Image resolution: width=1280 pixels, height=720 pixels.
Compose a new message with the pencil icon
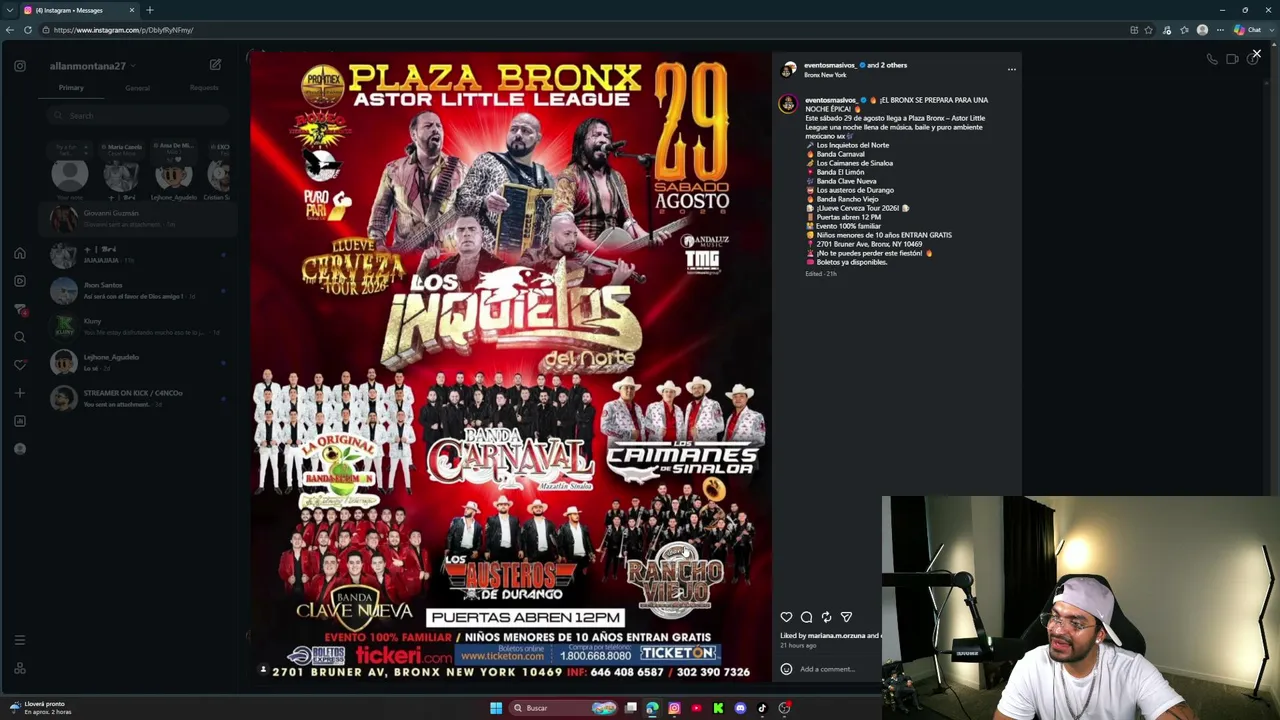pyautogui.click(x=215, y=65)
